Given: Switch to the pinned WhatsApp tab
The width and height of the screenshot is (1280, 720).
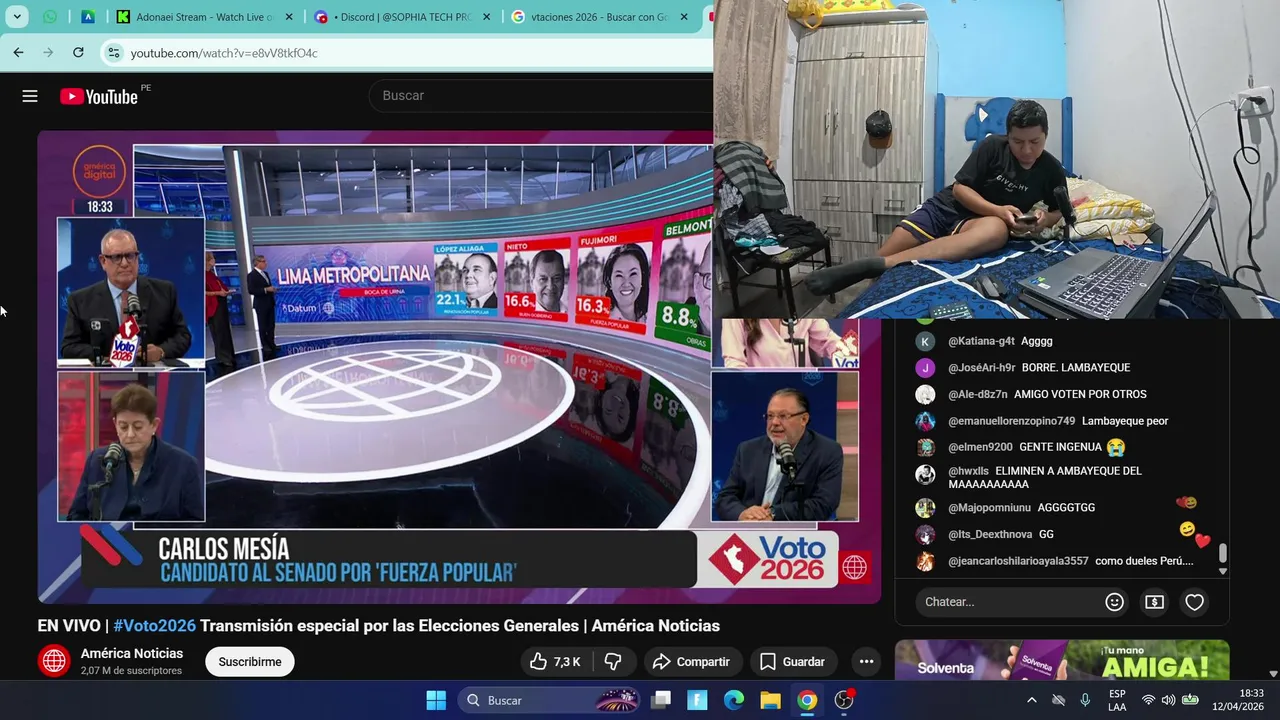Looking at the screenshot, I should [50, 17].
